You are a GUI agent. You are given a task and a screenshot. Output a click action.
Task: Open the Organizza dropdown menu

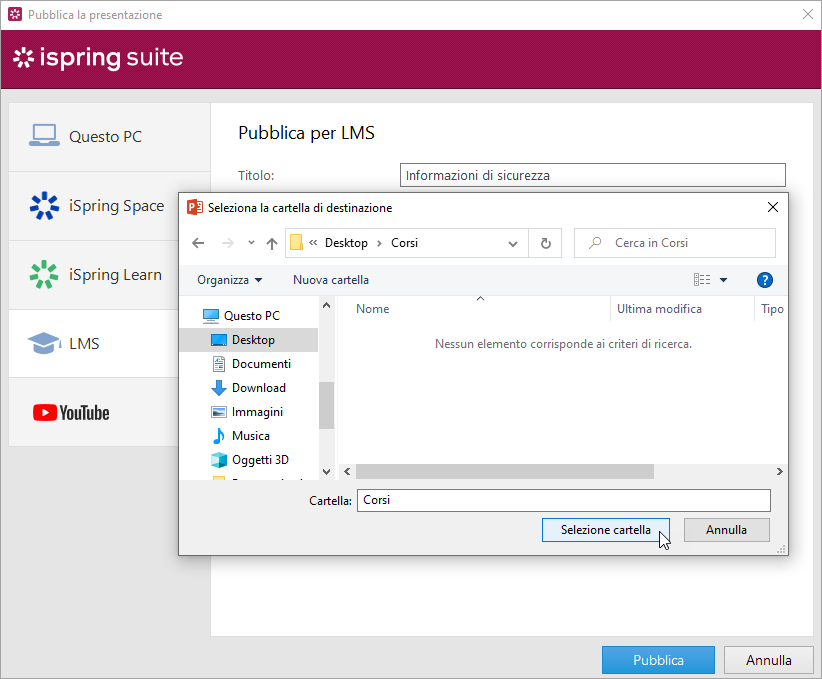point(229,280)
